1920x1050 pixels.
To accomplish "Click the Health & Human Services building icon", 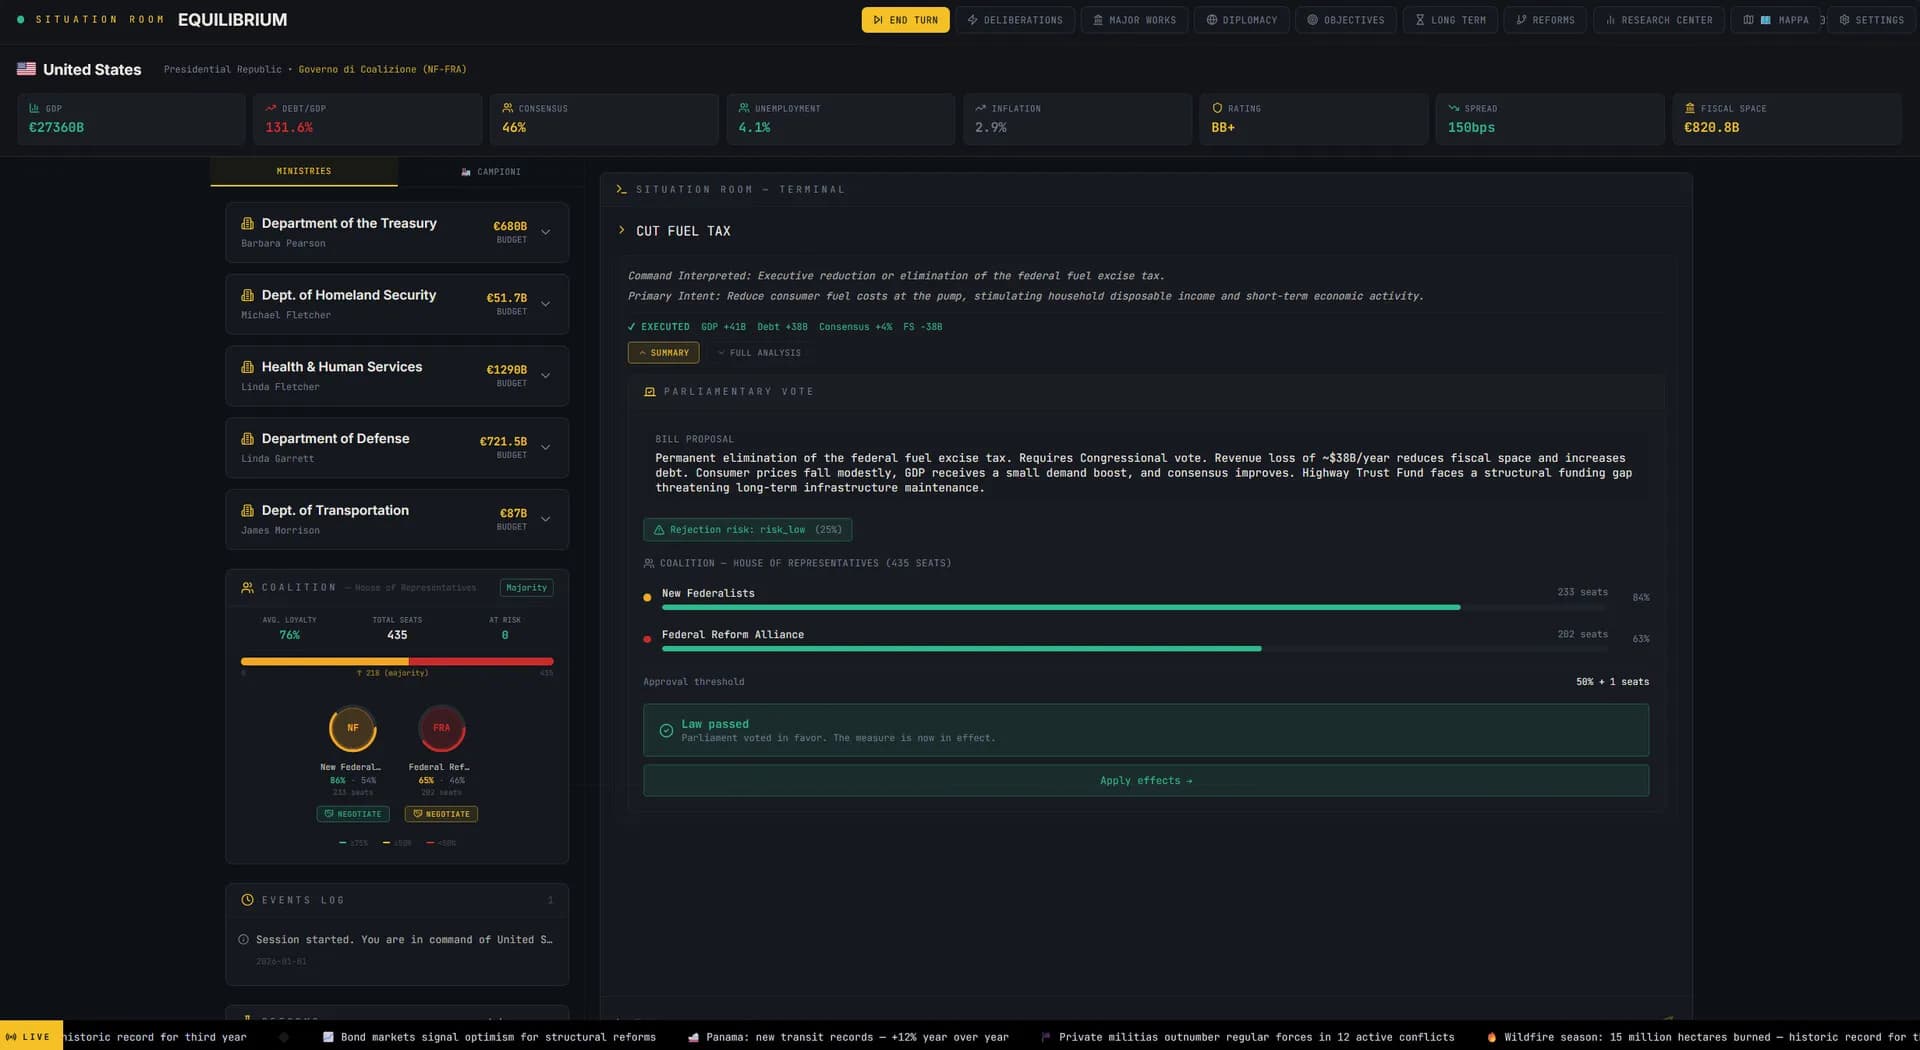I will pos(247,367).
